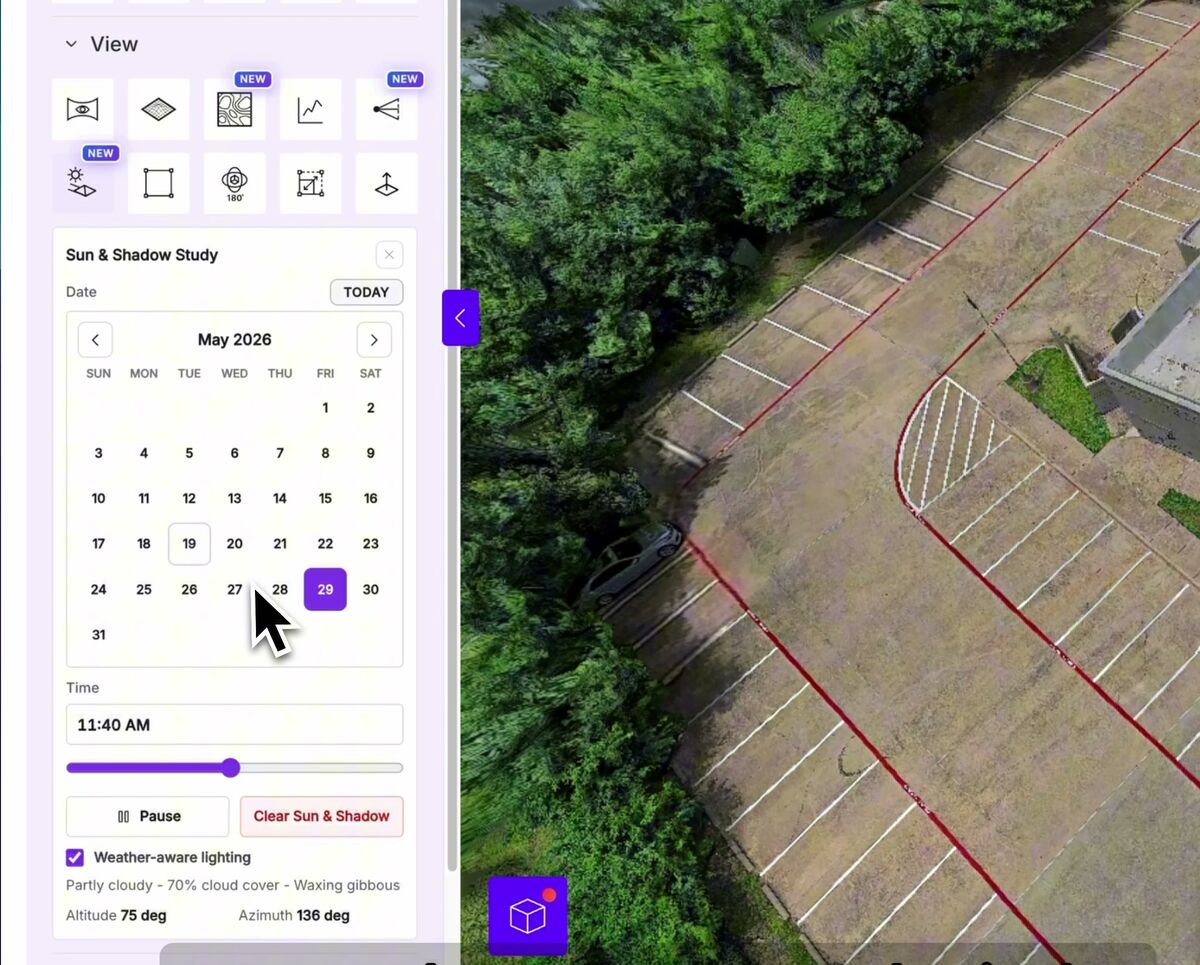The height and width of the screenshot is (965, 1200).
Task: Open the 3D cube button with red dot
Action: (x=528, y=914)
